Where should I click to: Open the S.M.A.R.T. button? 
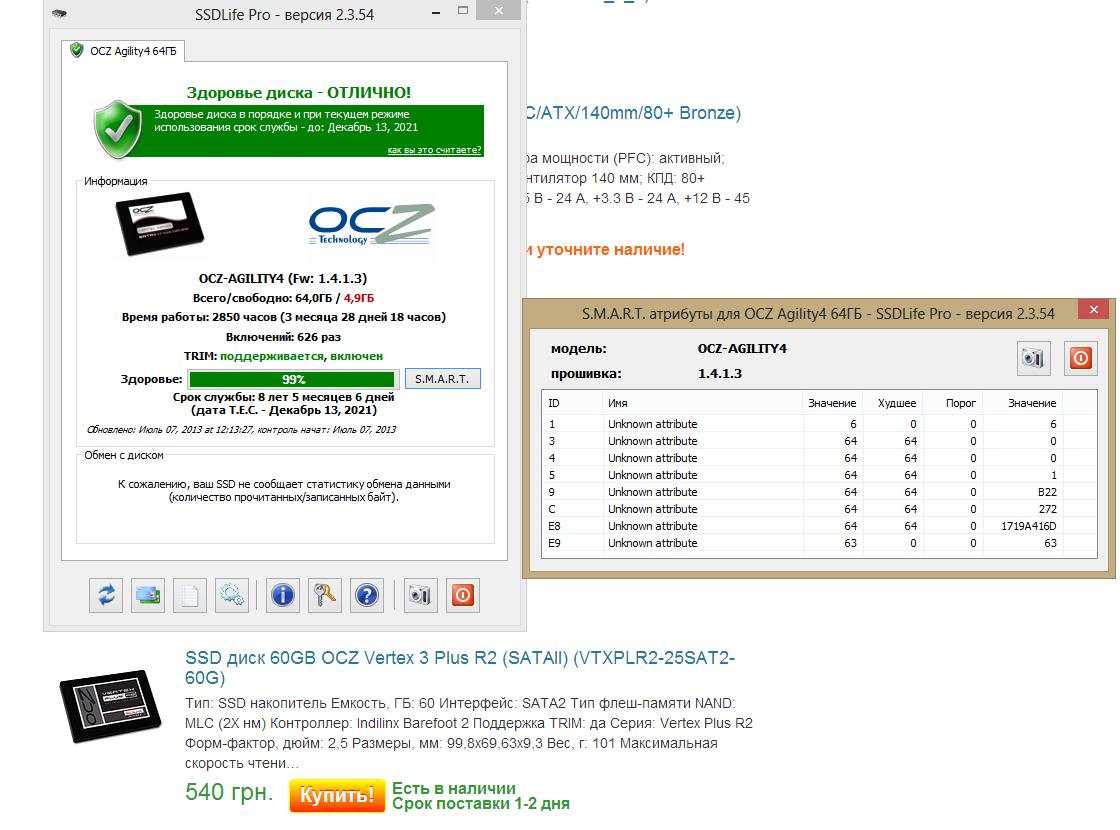click(443, 379)
